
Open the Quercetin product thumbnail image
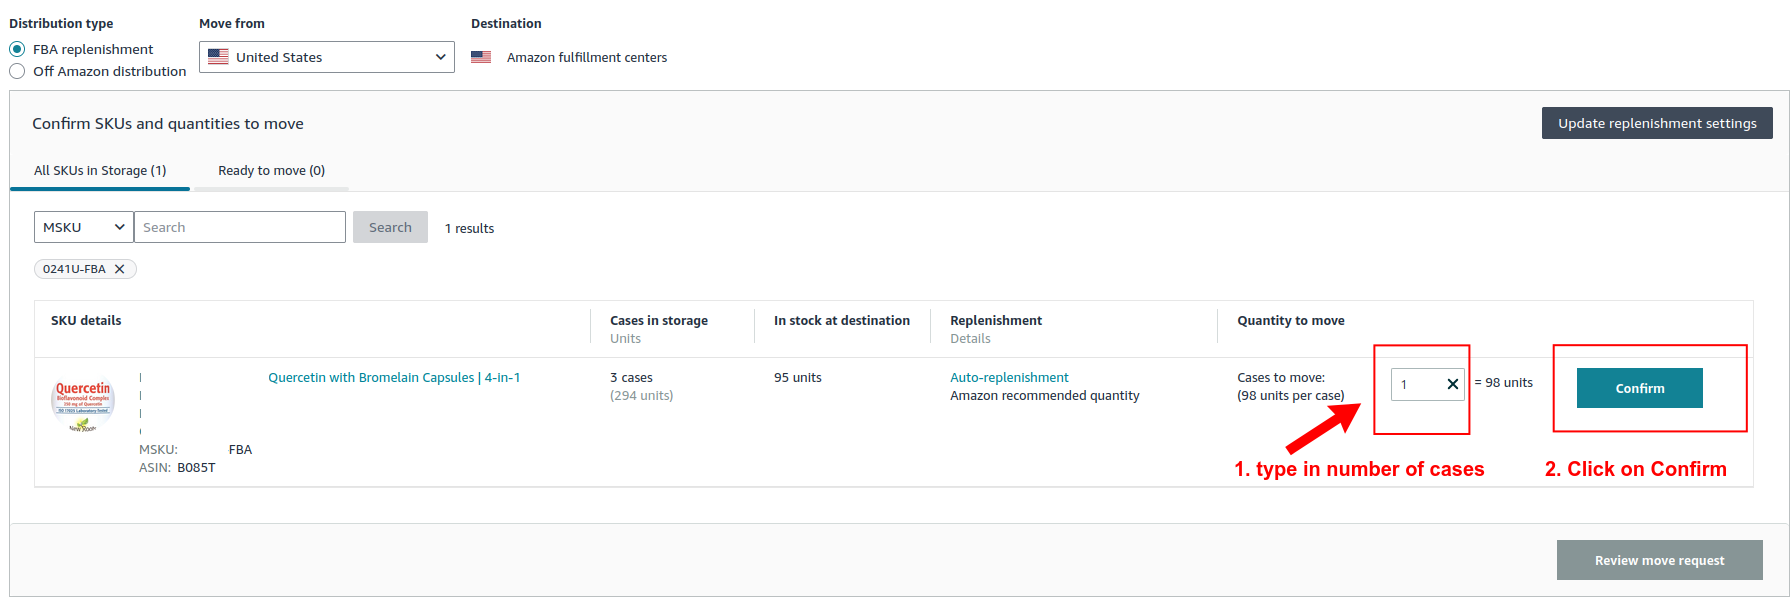click(x=83, y=404)
